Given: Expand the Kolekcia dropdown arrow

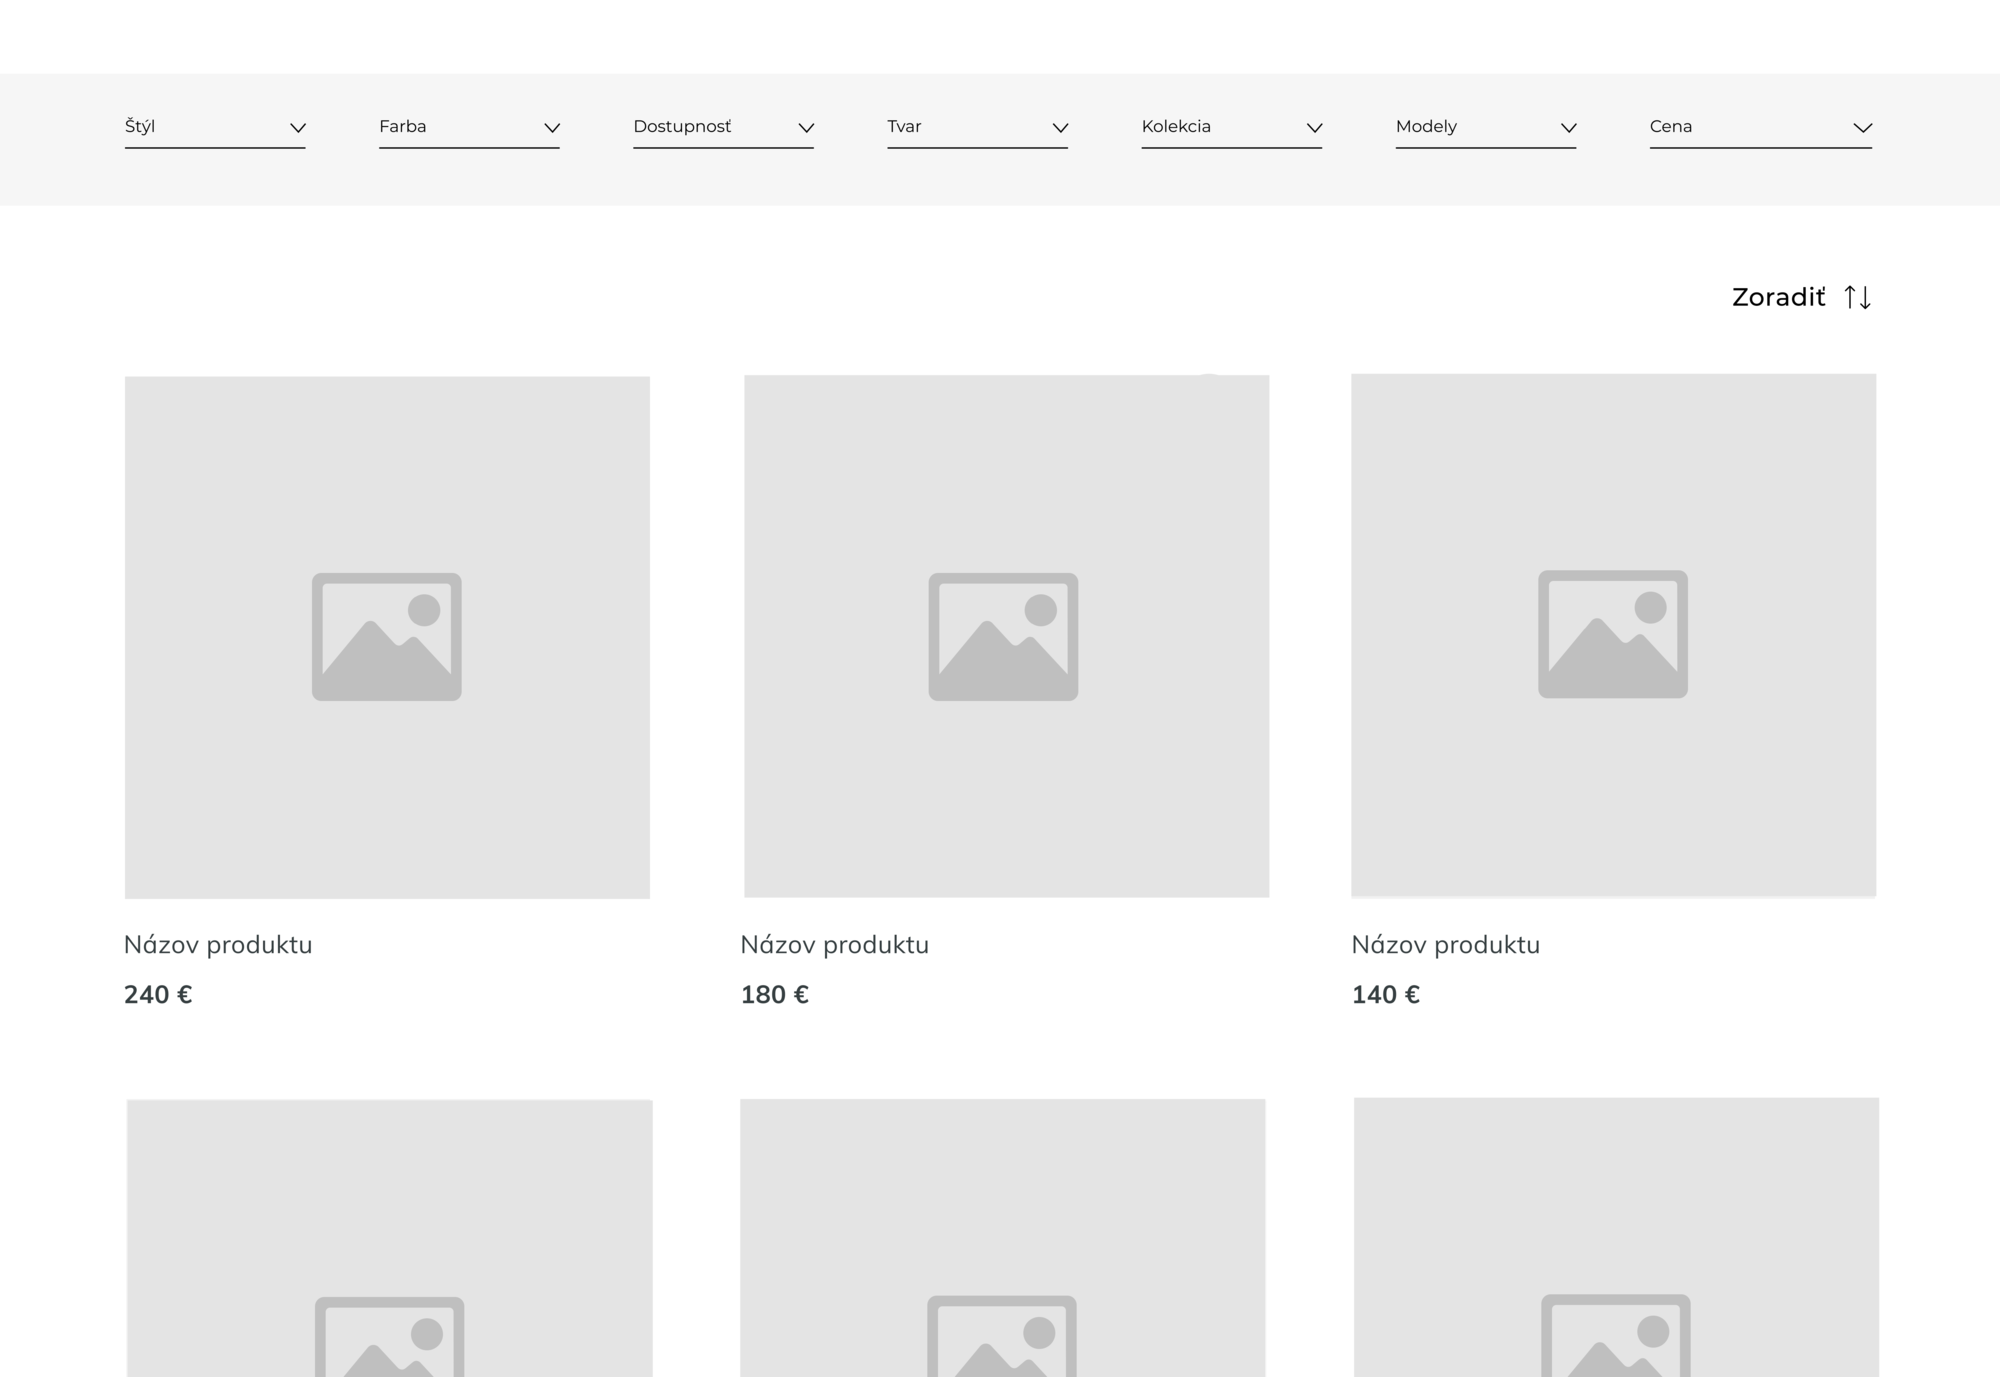Looking at the screenshot, I should [x=1314, y=128].
